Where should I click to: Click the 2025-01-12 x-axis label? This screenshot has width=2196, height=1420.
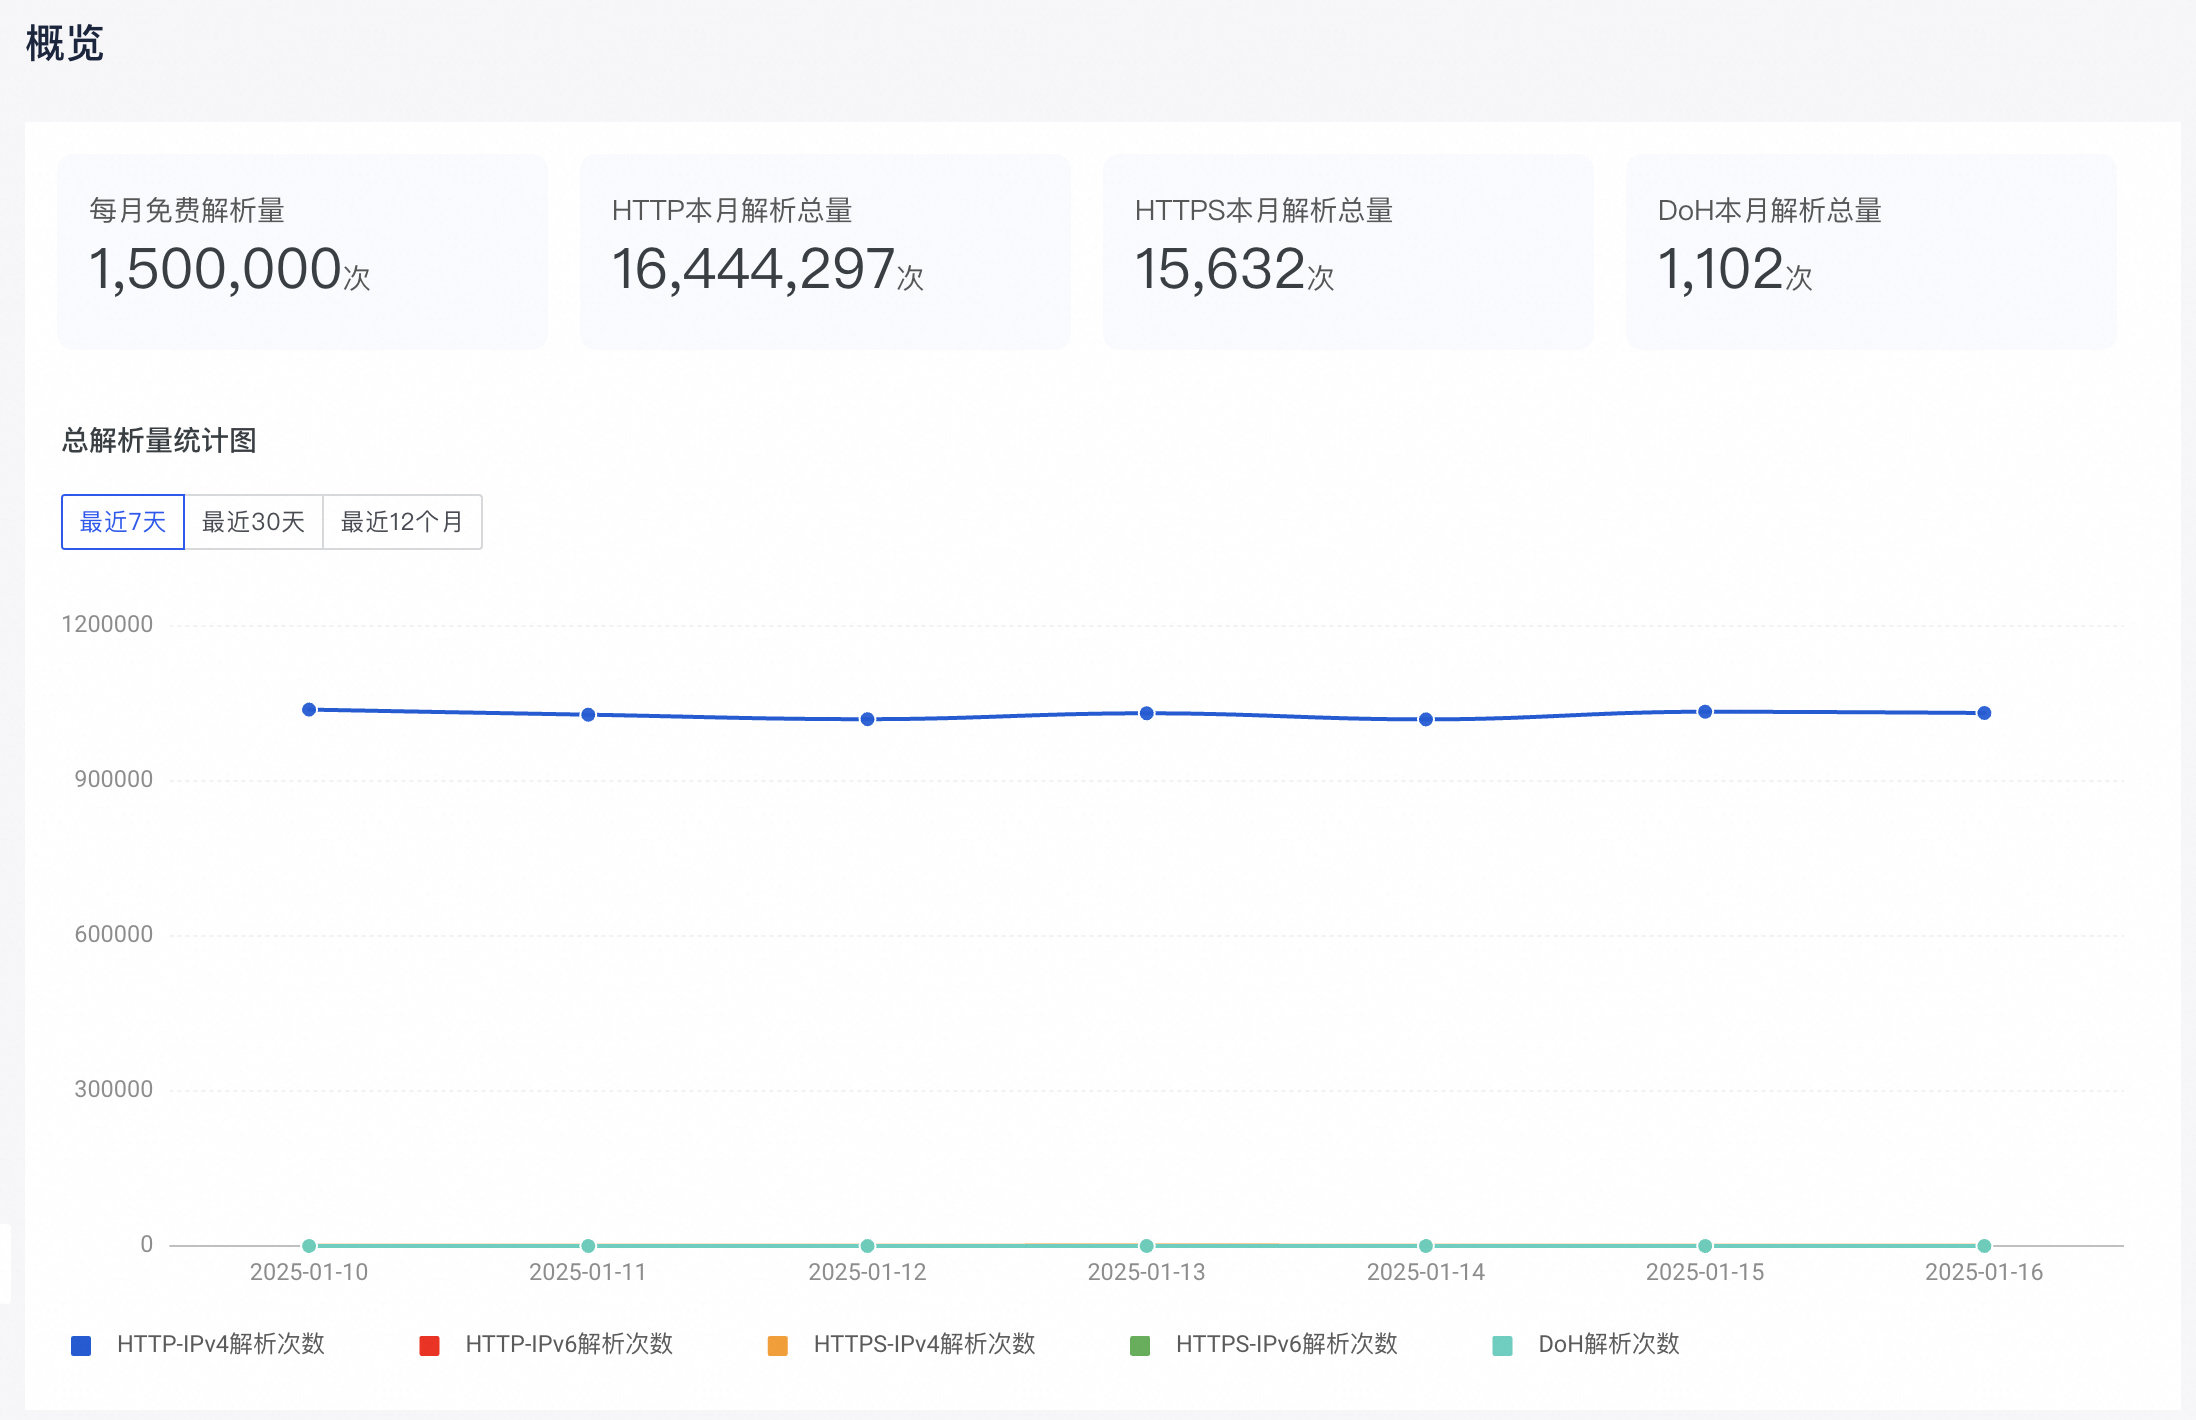867,1272
